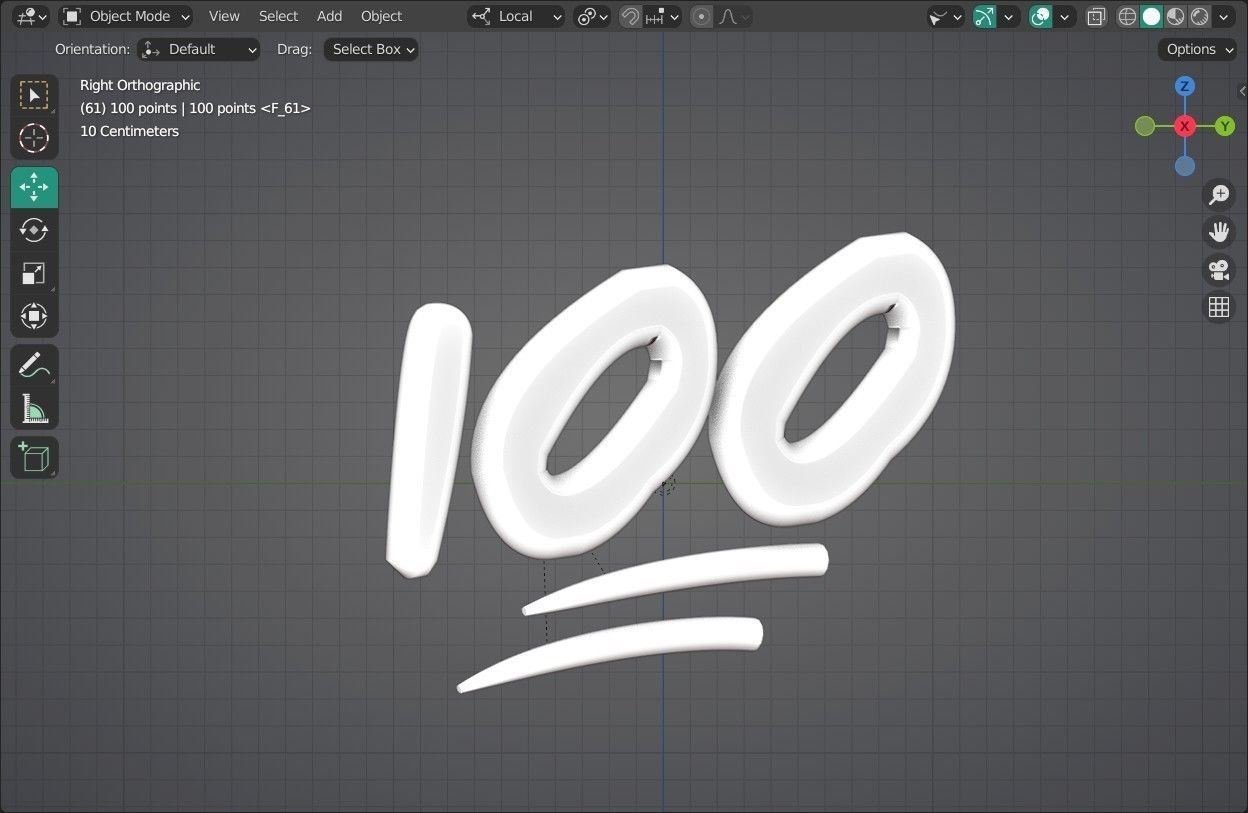
Task: Select the Select Box tool icon
Action: click(x=34, y=95)
